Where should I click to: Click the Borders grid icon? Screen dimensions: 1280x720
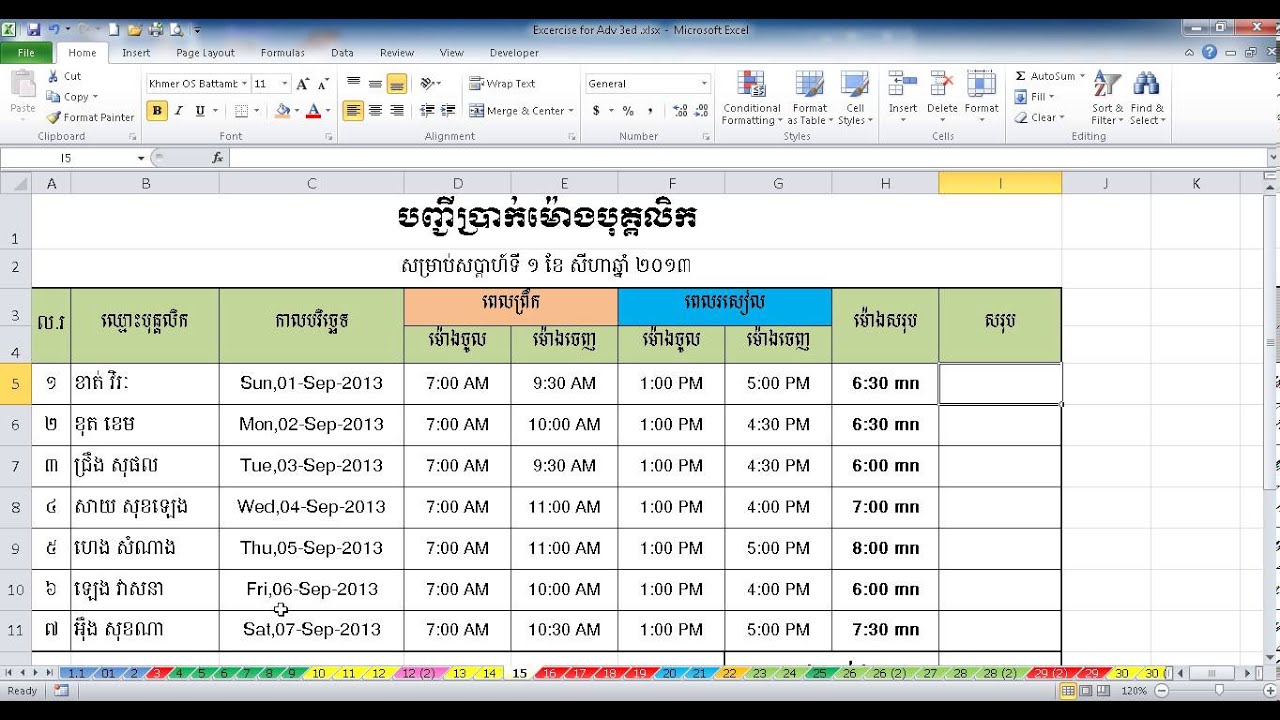pyautogui.click(x=242, y=111)
